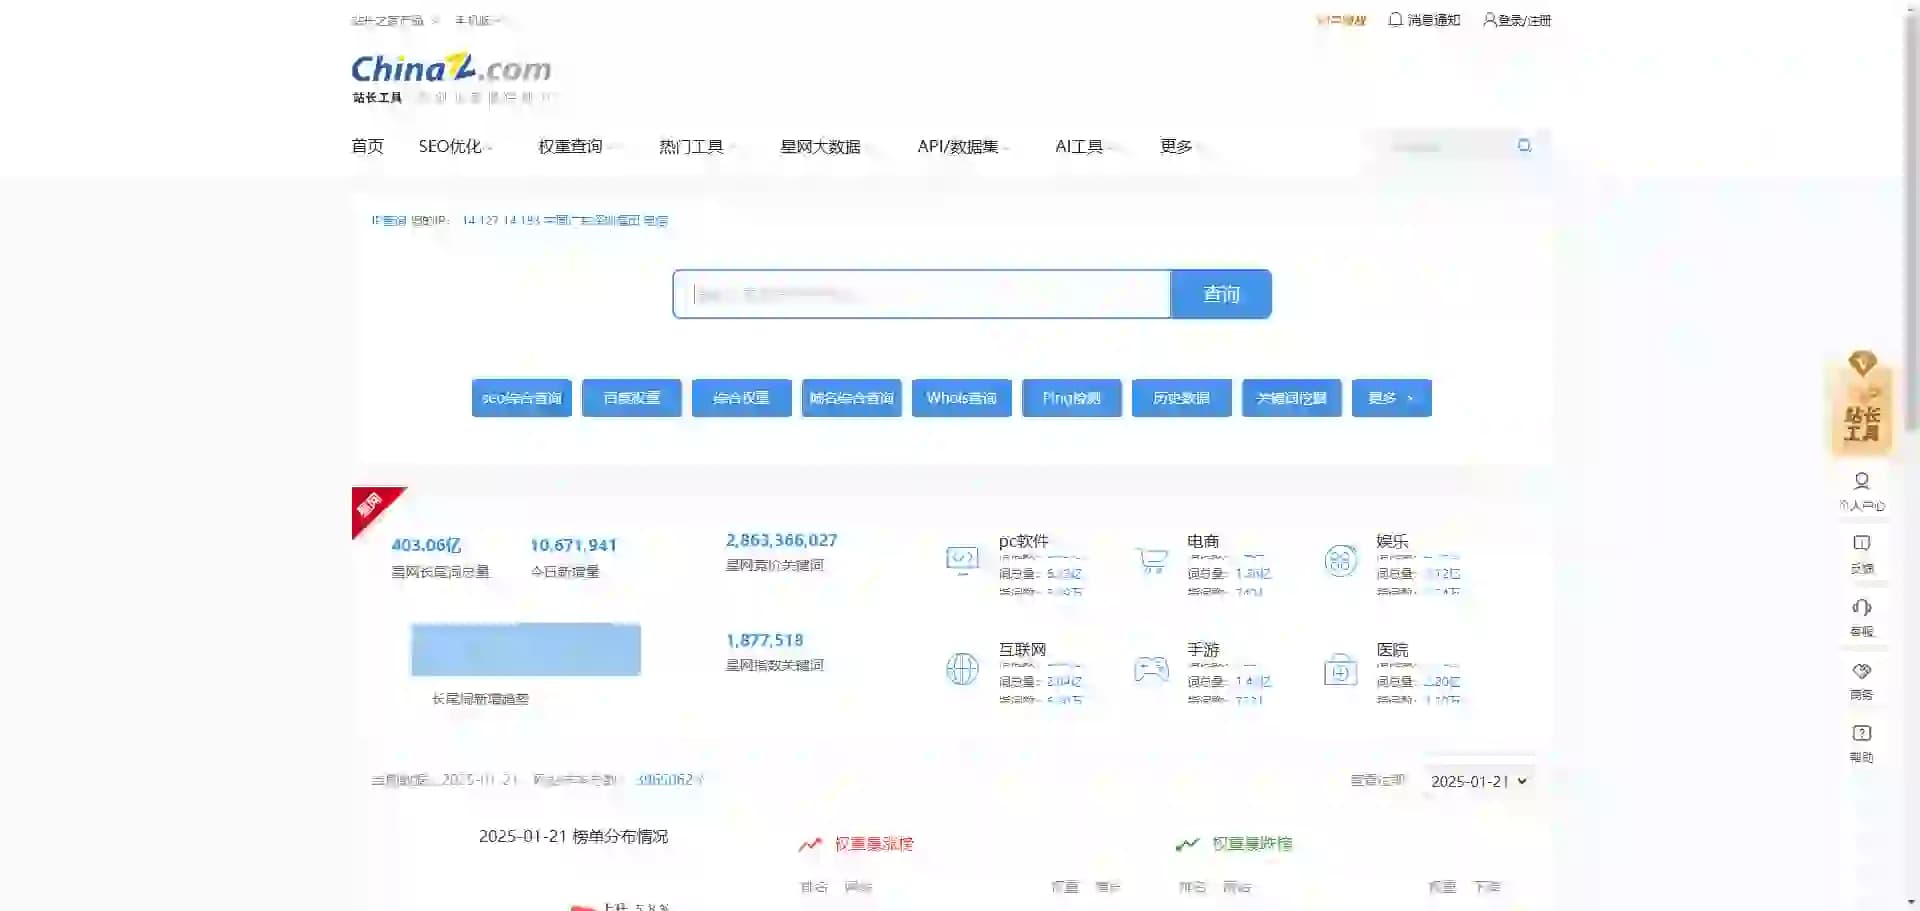Click the 2025-01-21 榜单分布情况 heading
Screen dimensions: 1920x911
point(573,836)
